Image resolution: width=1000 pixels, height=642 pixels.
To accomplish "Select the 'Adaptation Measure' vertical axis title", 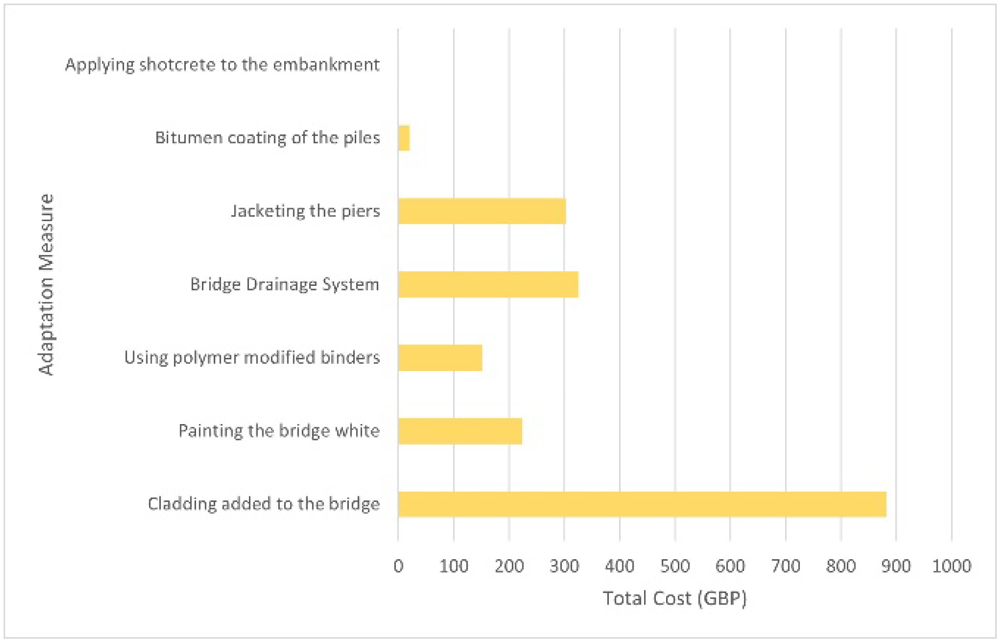I will [x=46, y=284].
